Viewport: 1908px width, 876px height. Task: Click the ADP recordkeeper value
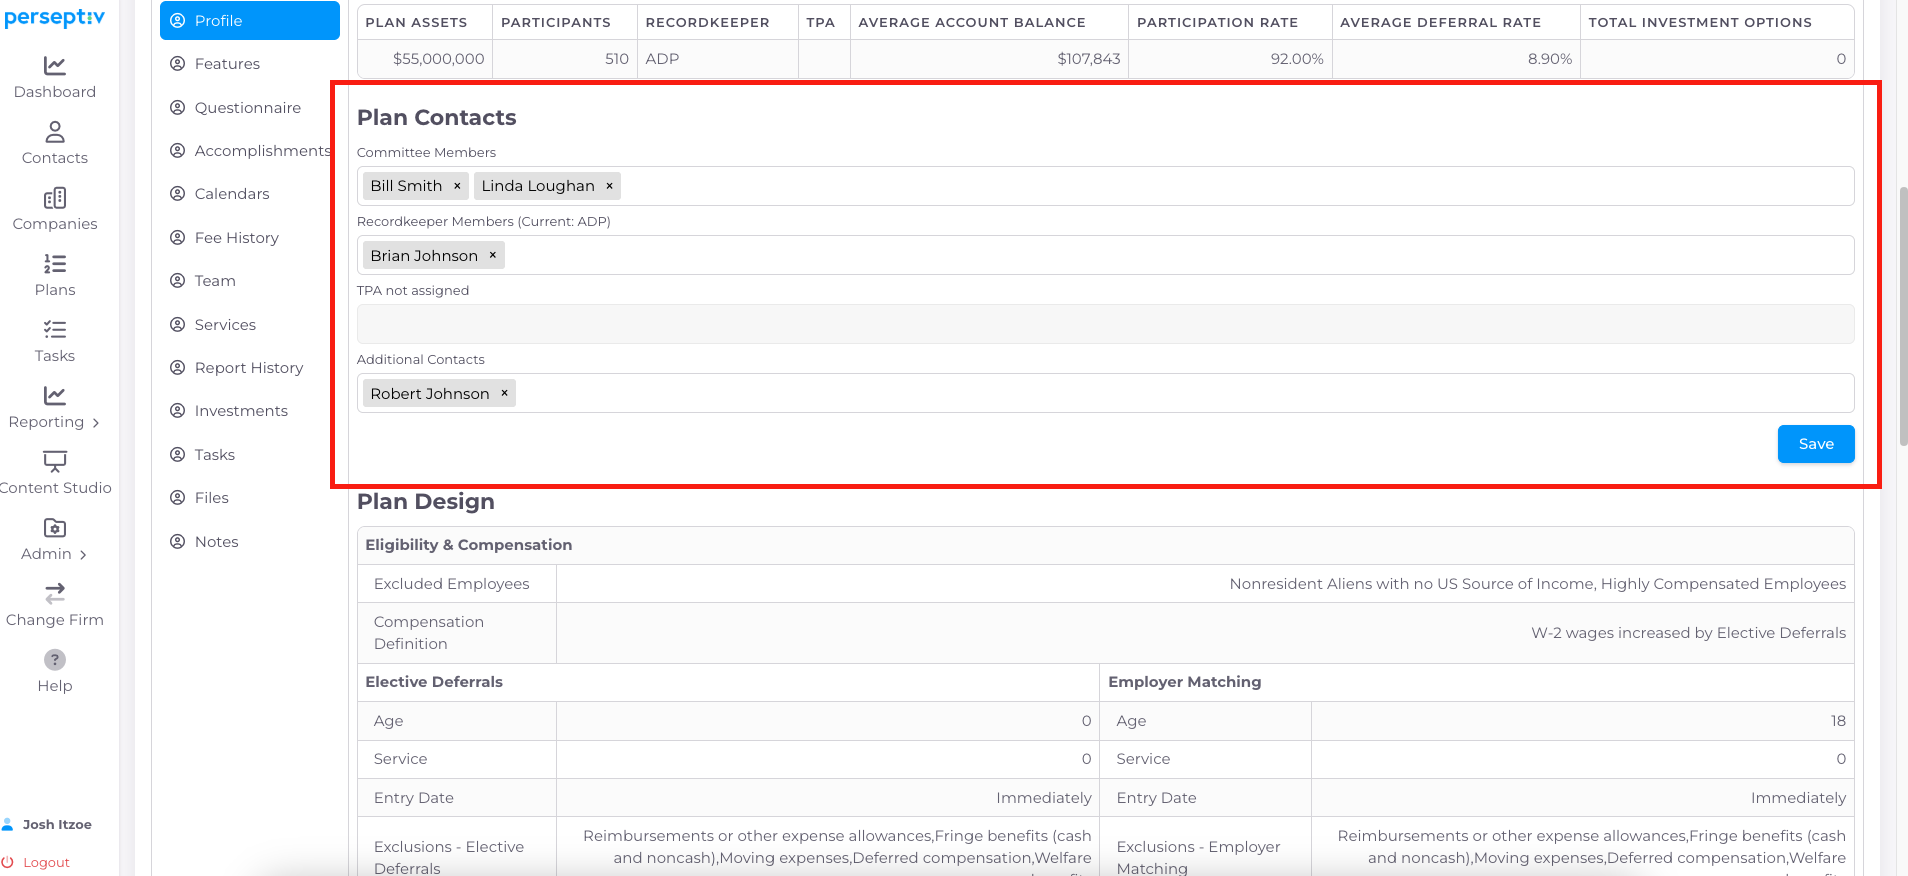click(662, 59)
